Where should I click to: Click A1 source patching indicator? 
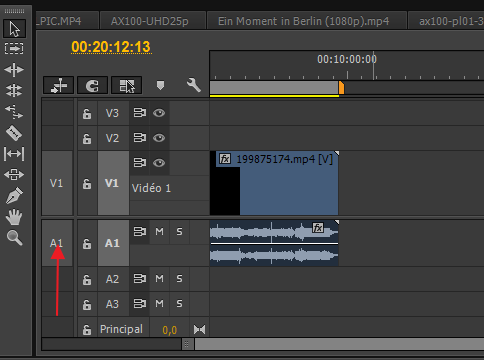point(57,243)
